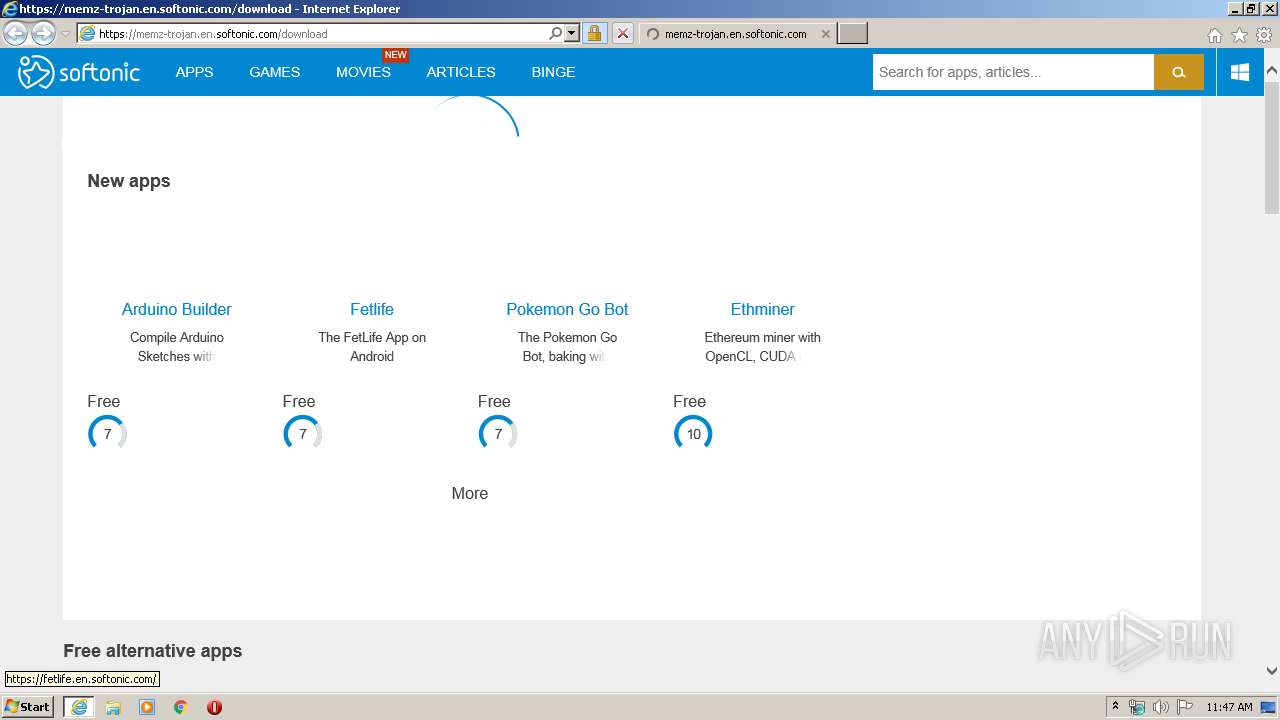1280x720 pixels.
Task: Click Free alternative apps heading
Action: coord(153,651)
